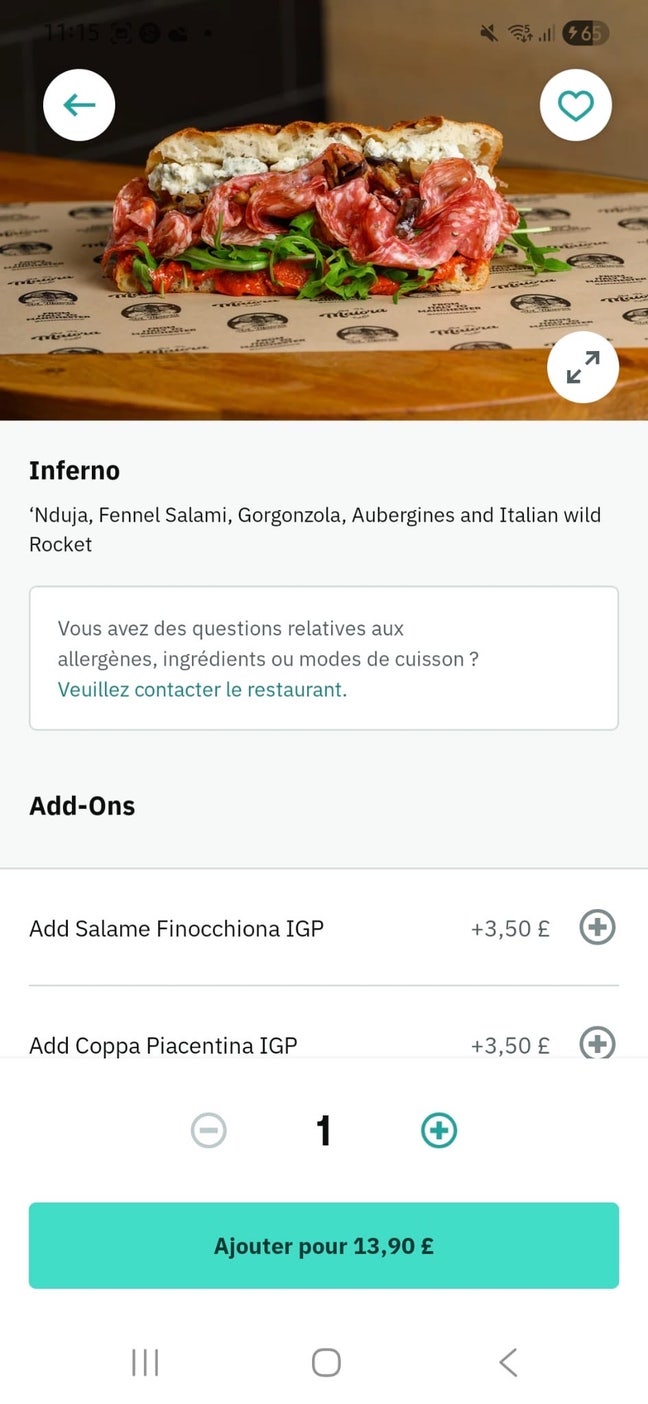
Task: Tap the Inferno item title
Action: pyautogui.click(x=74, y=471)
